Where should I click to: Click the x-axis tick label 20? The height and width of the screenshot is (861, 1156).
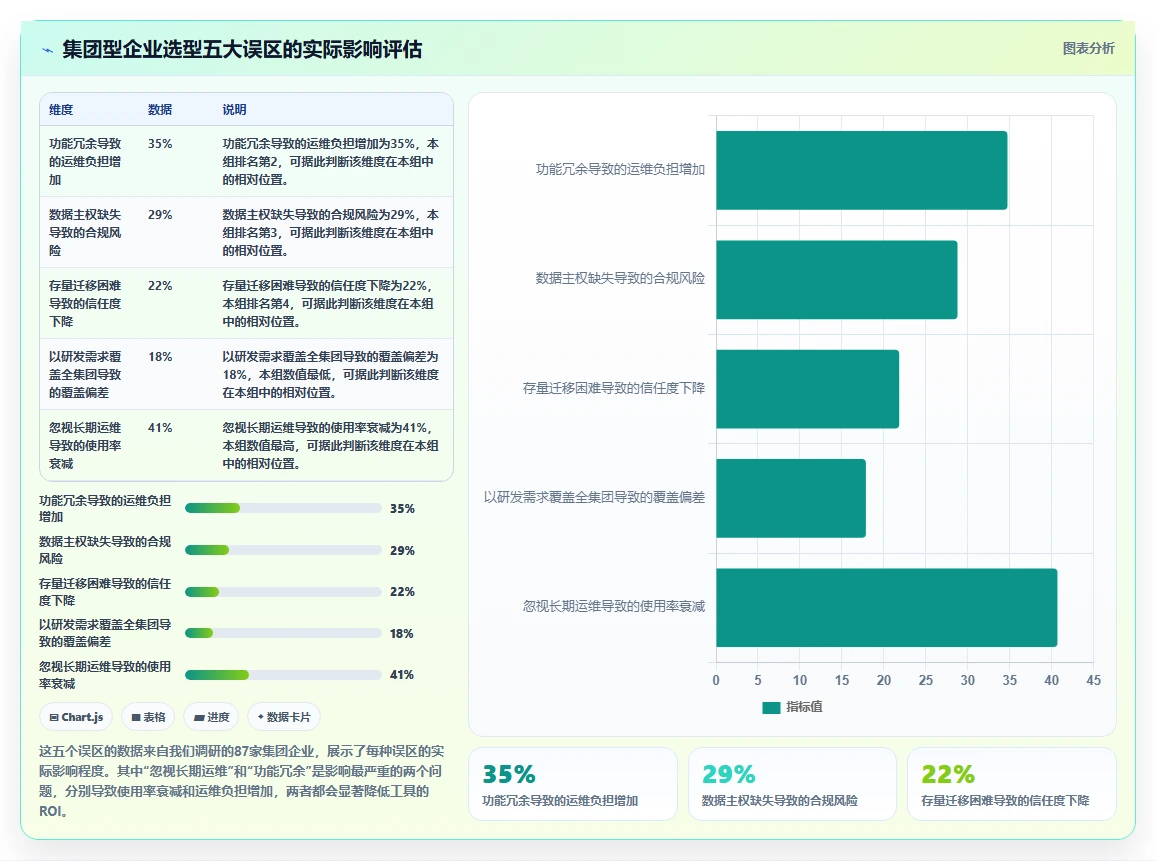click(884, 680)
